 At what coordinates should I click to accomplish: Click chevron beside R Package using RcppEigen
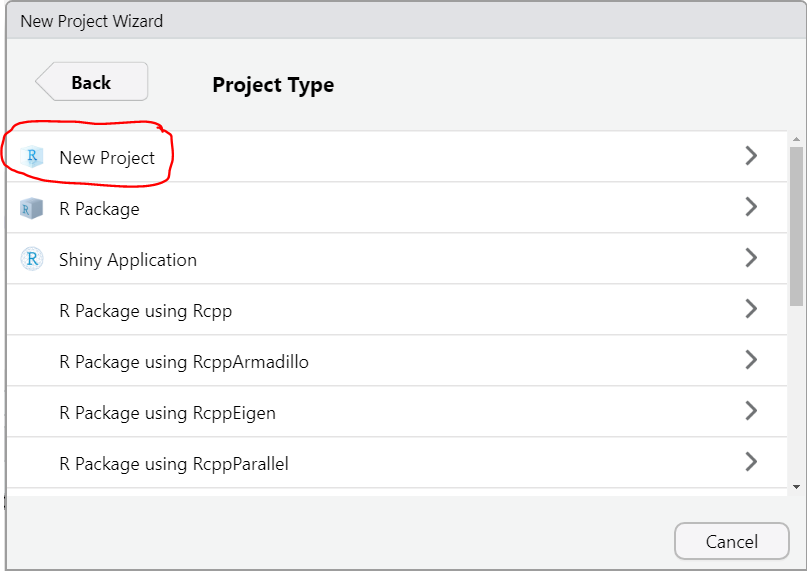[751, 410]
